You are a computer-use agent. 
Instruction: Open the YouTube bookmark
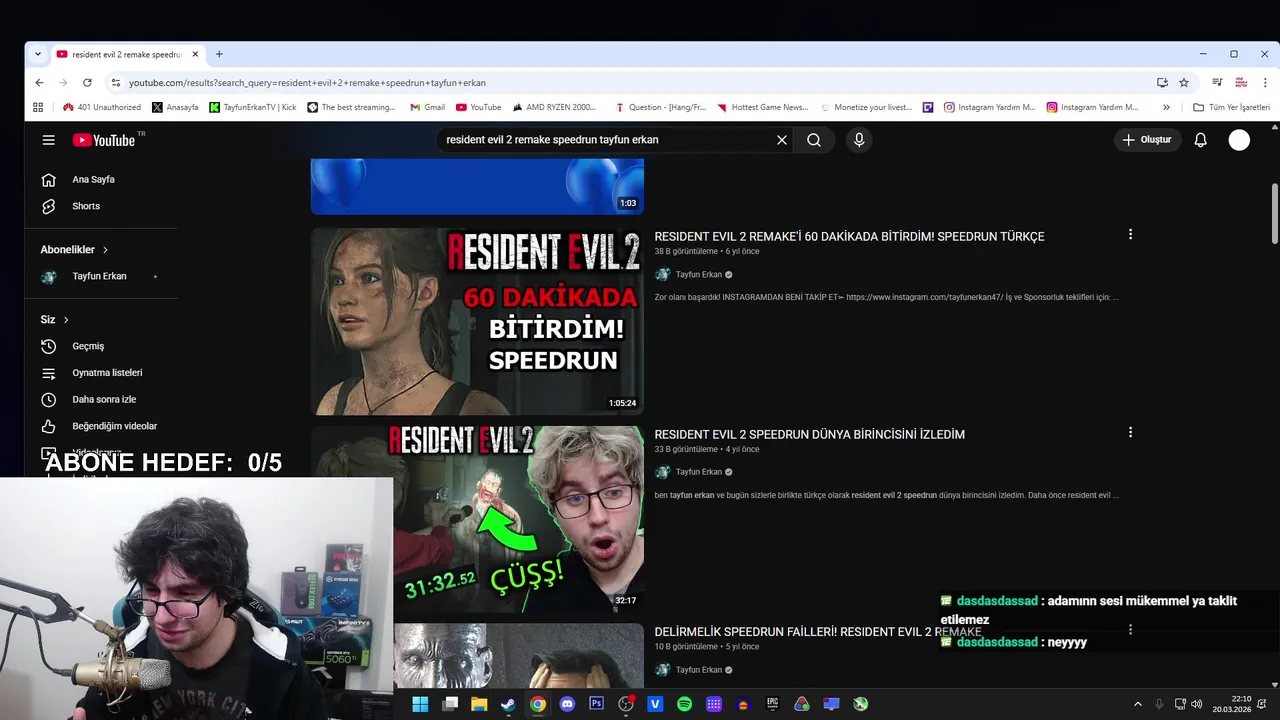pyautogui.click(x=478, y=107)
